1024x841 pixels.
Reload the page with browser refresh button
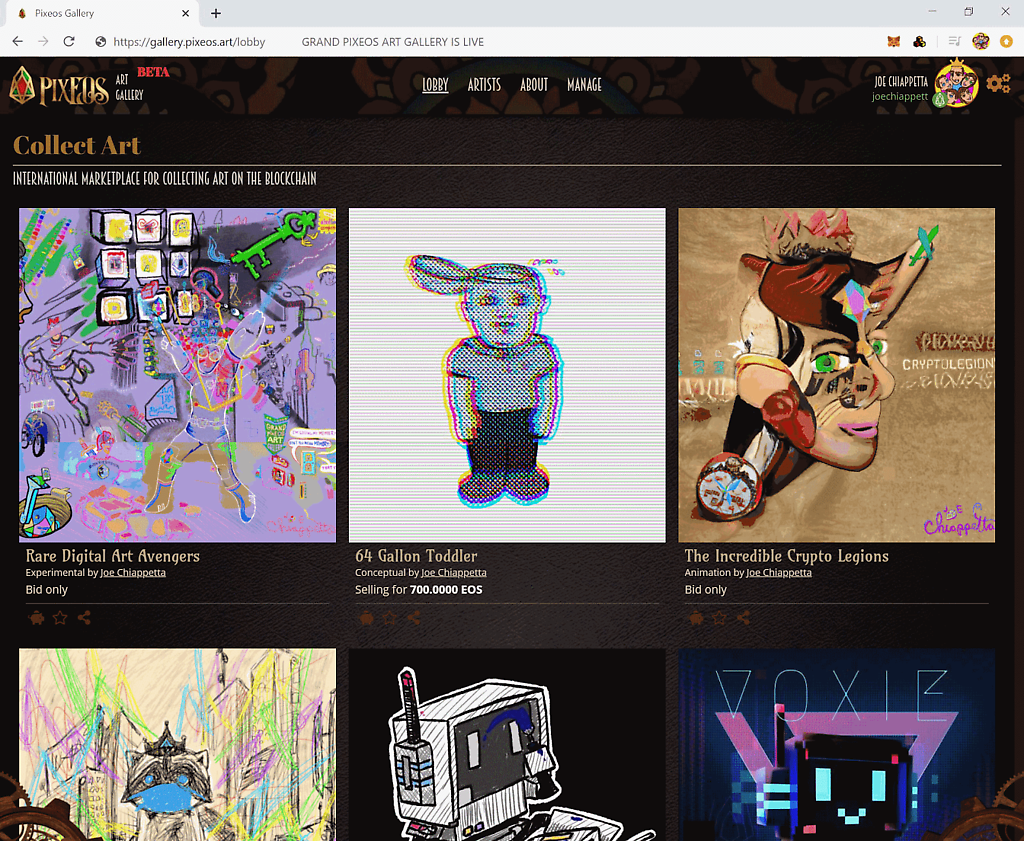pyautogui.click(x=69, y=42)
